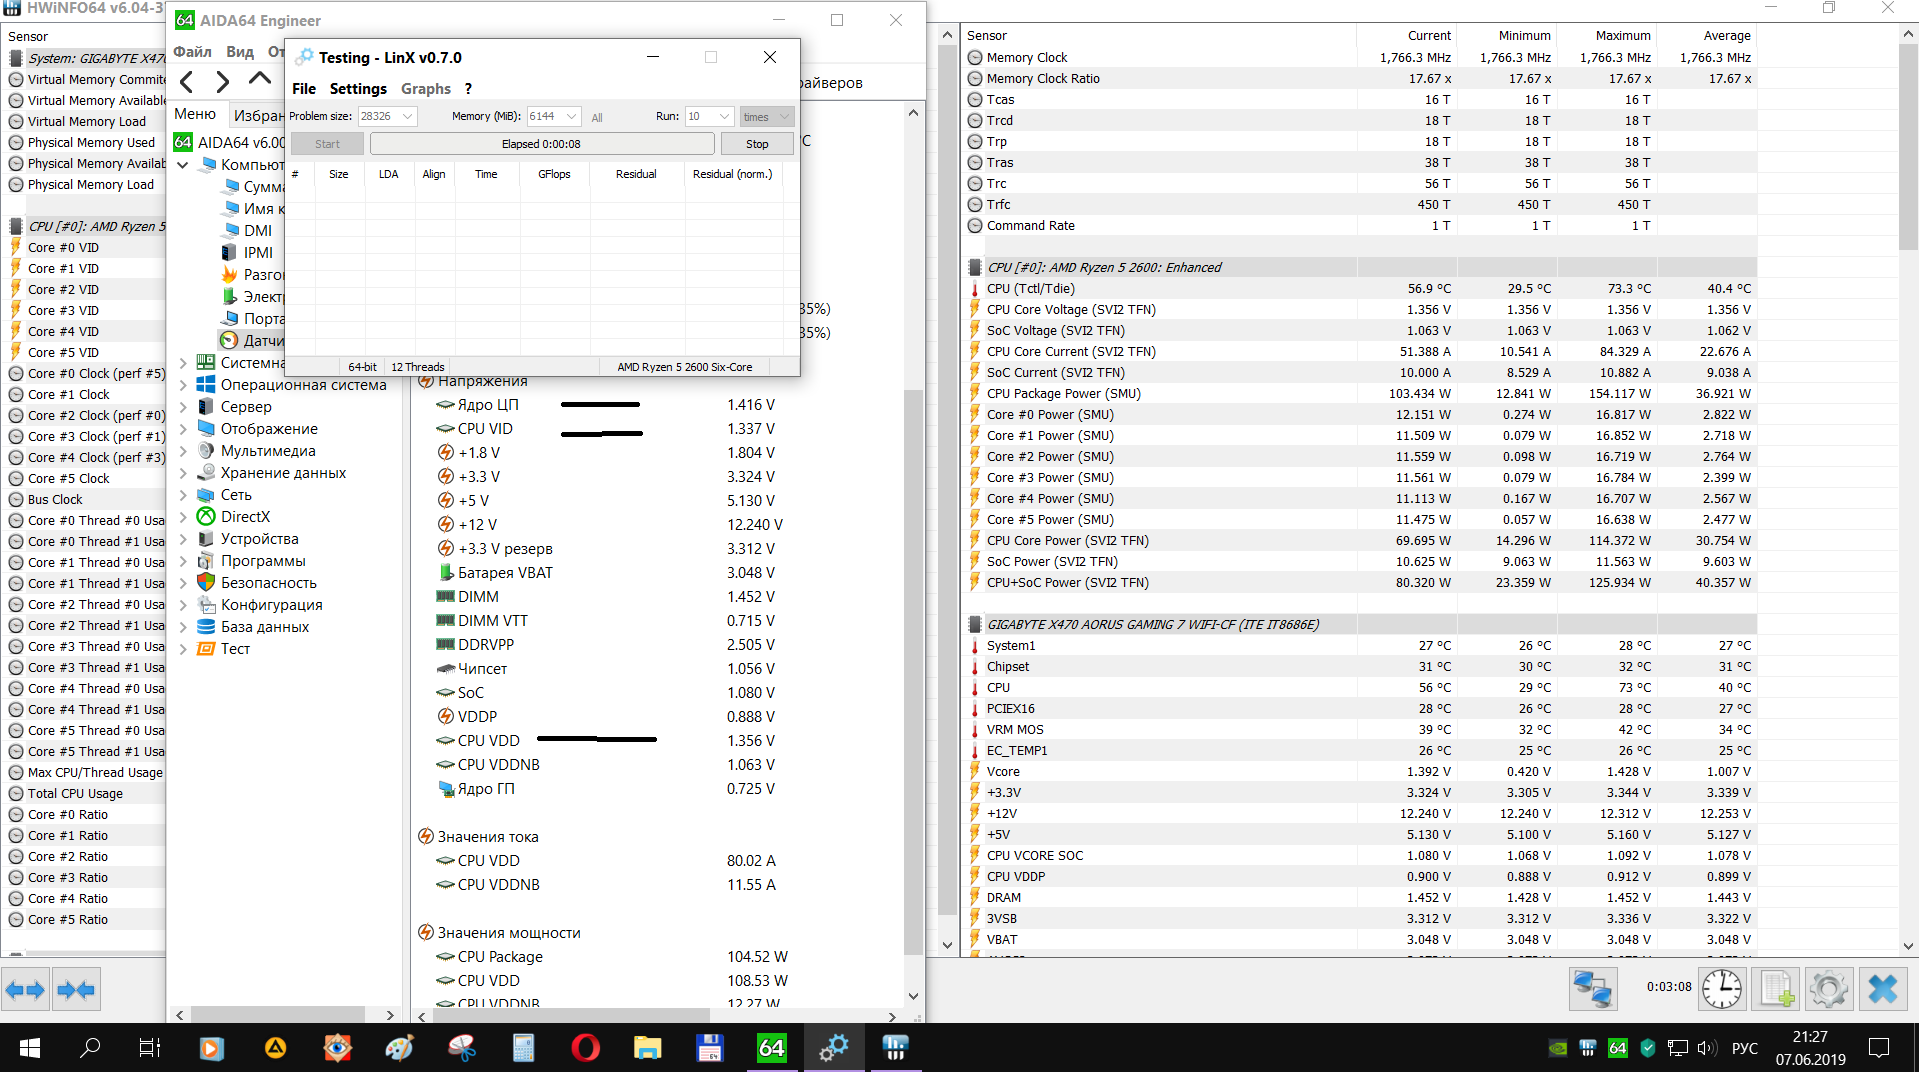Open the notification center icon

coord(1880,1048)
